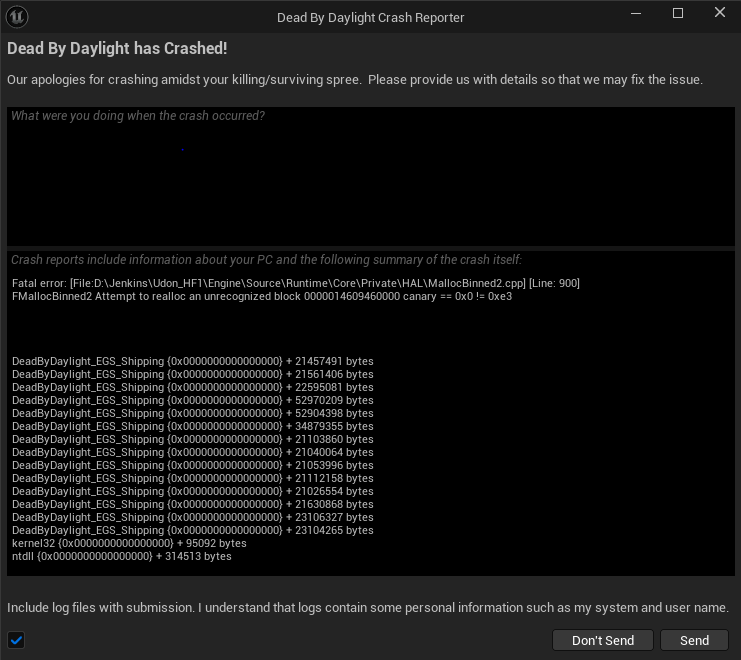Select the ntdll + 314513 bytes line

coord(121,556)
